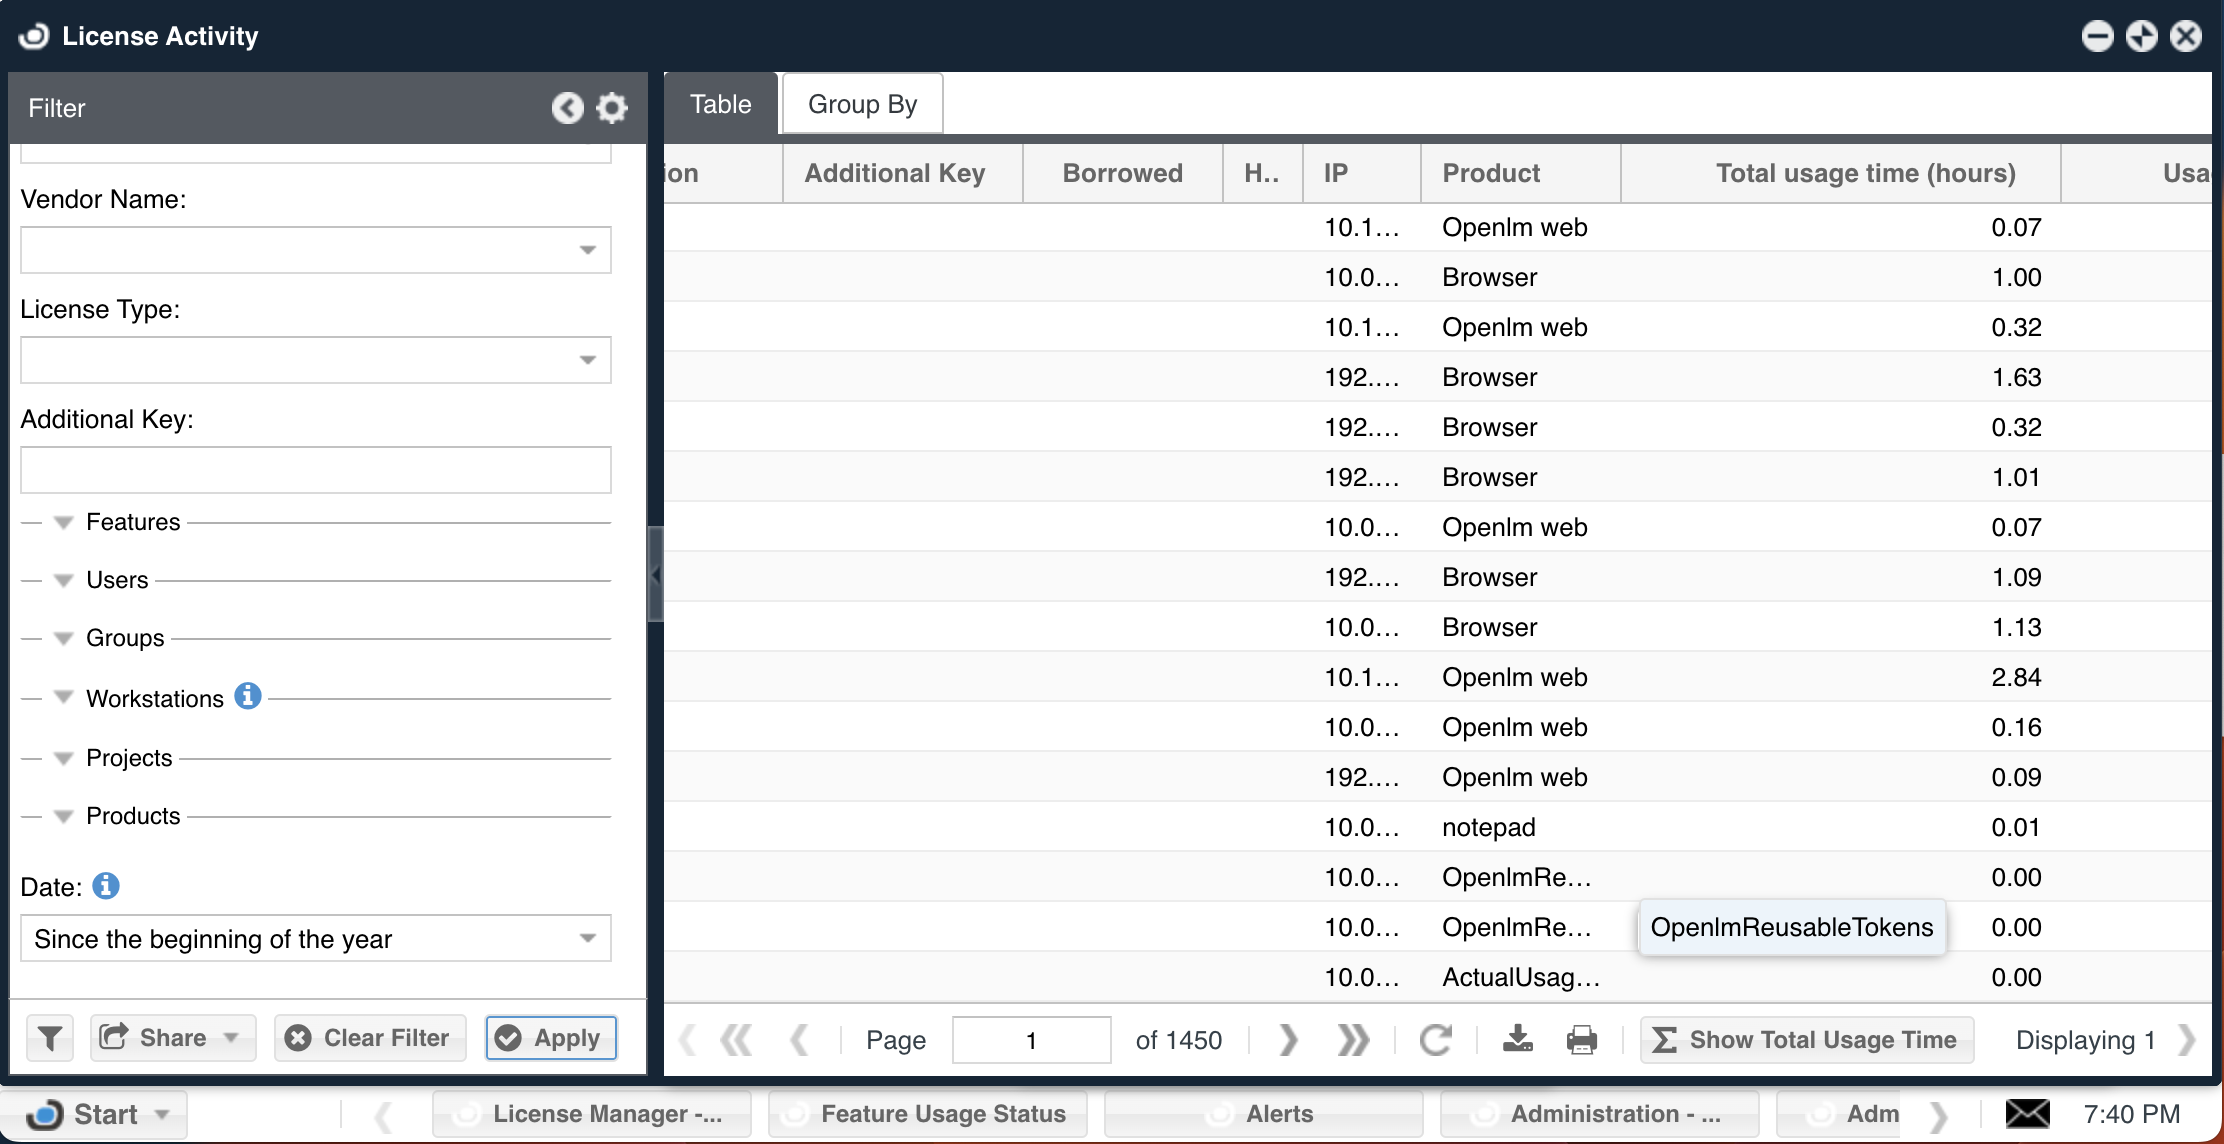Image resolution: width=2224 pixels, height=1144 pixels.
Task: Jump to the last results page
Action: 1353,1040
